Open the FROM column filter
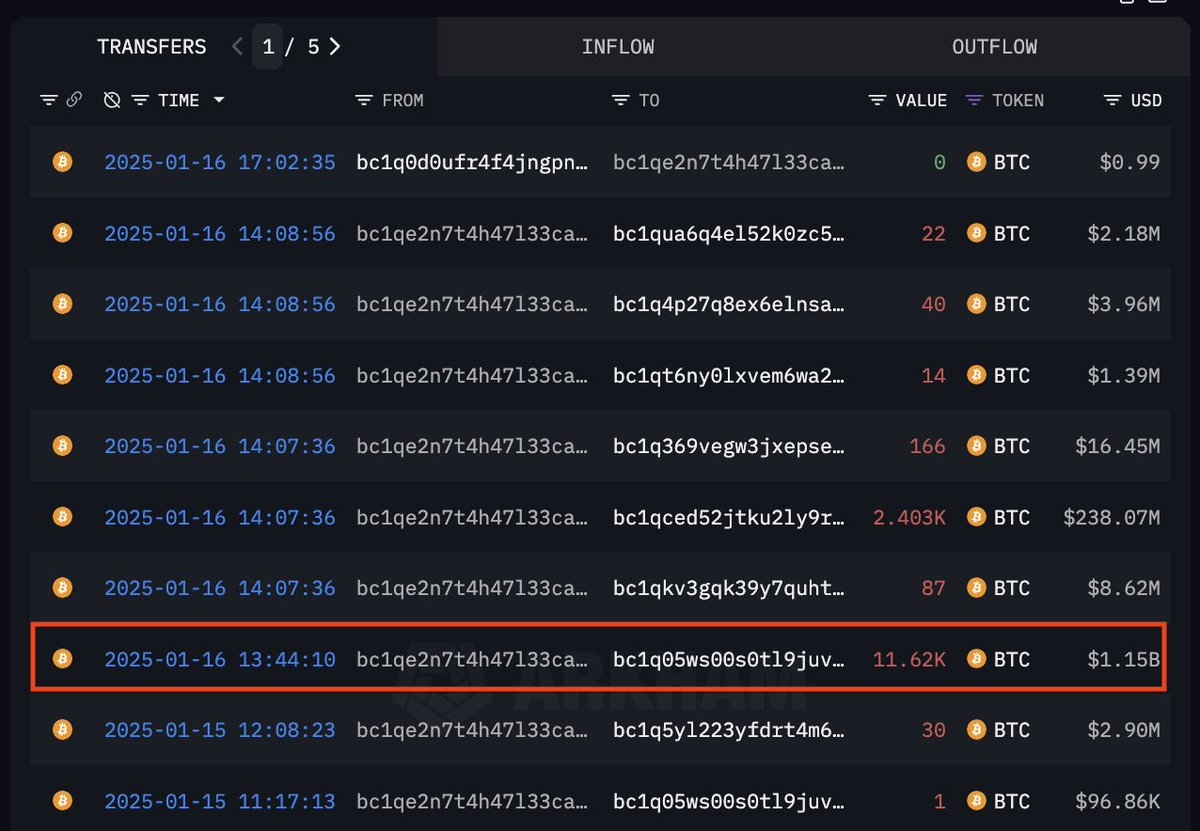 pyautogui.click(x=364, y=100)
